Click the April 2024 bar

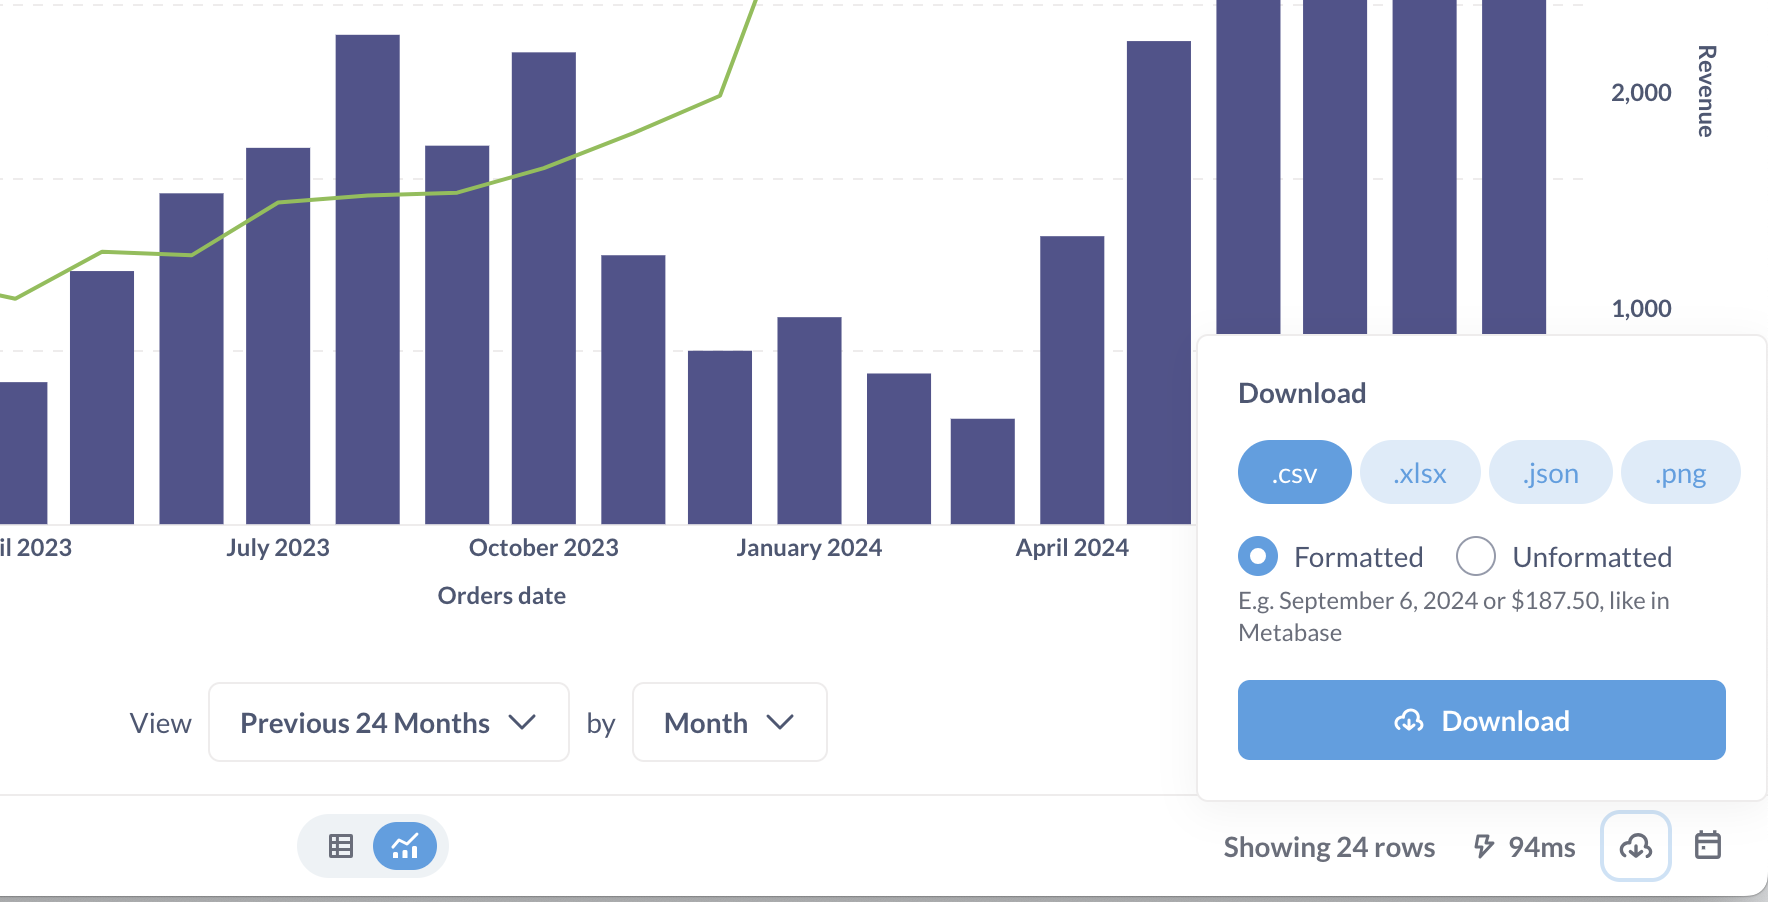click(1072, 380)
